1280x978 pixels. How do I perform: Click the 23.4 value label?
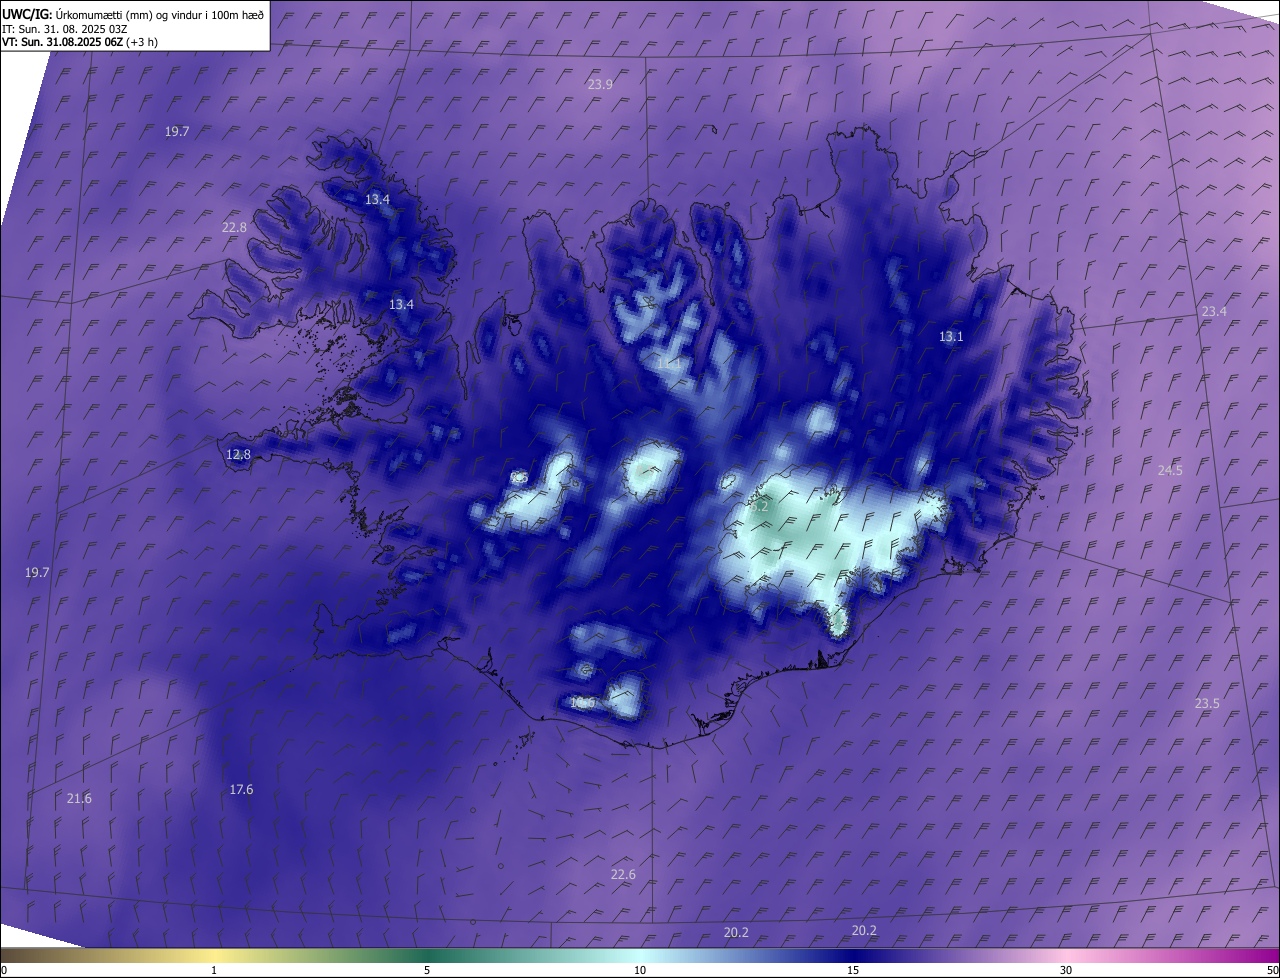click(1214, 312)
